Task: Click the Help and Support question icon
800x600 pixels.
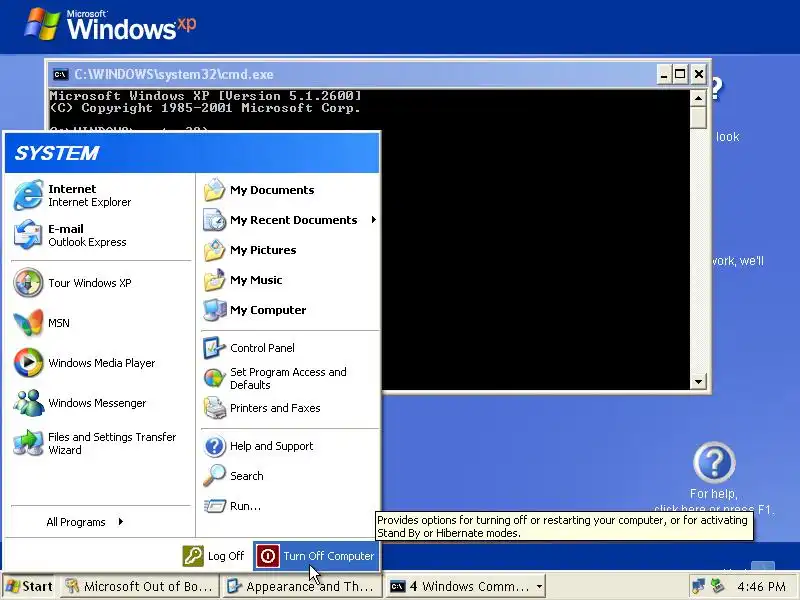Action: (214, 446)
